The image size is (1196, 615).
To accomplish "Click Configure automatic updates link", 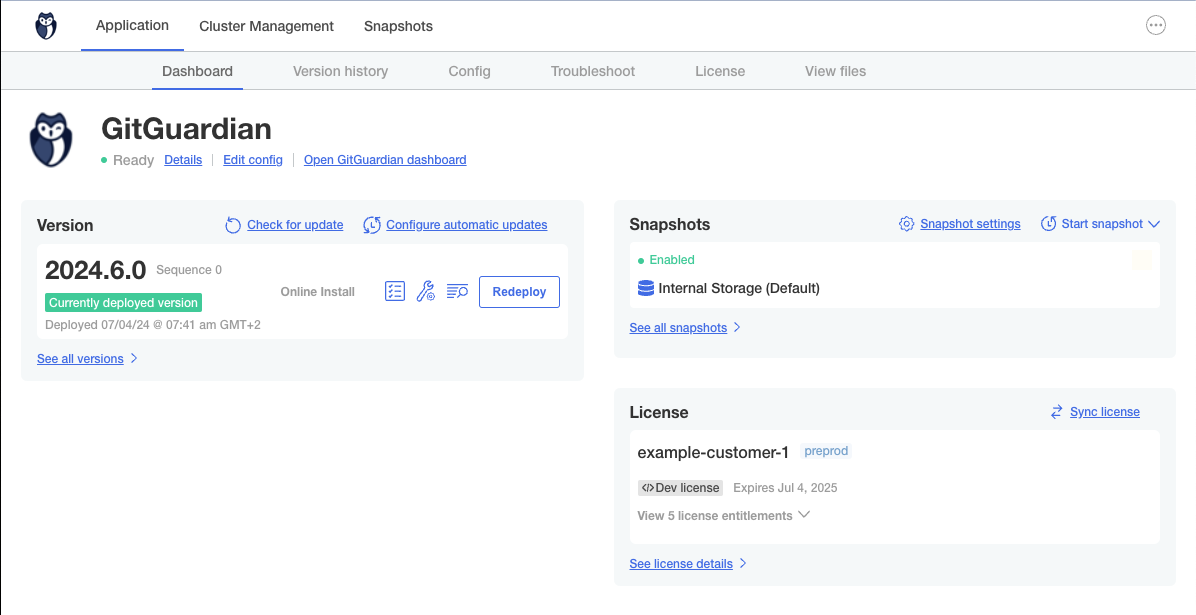I will pos(467,225).
